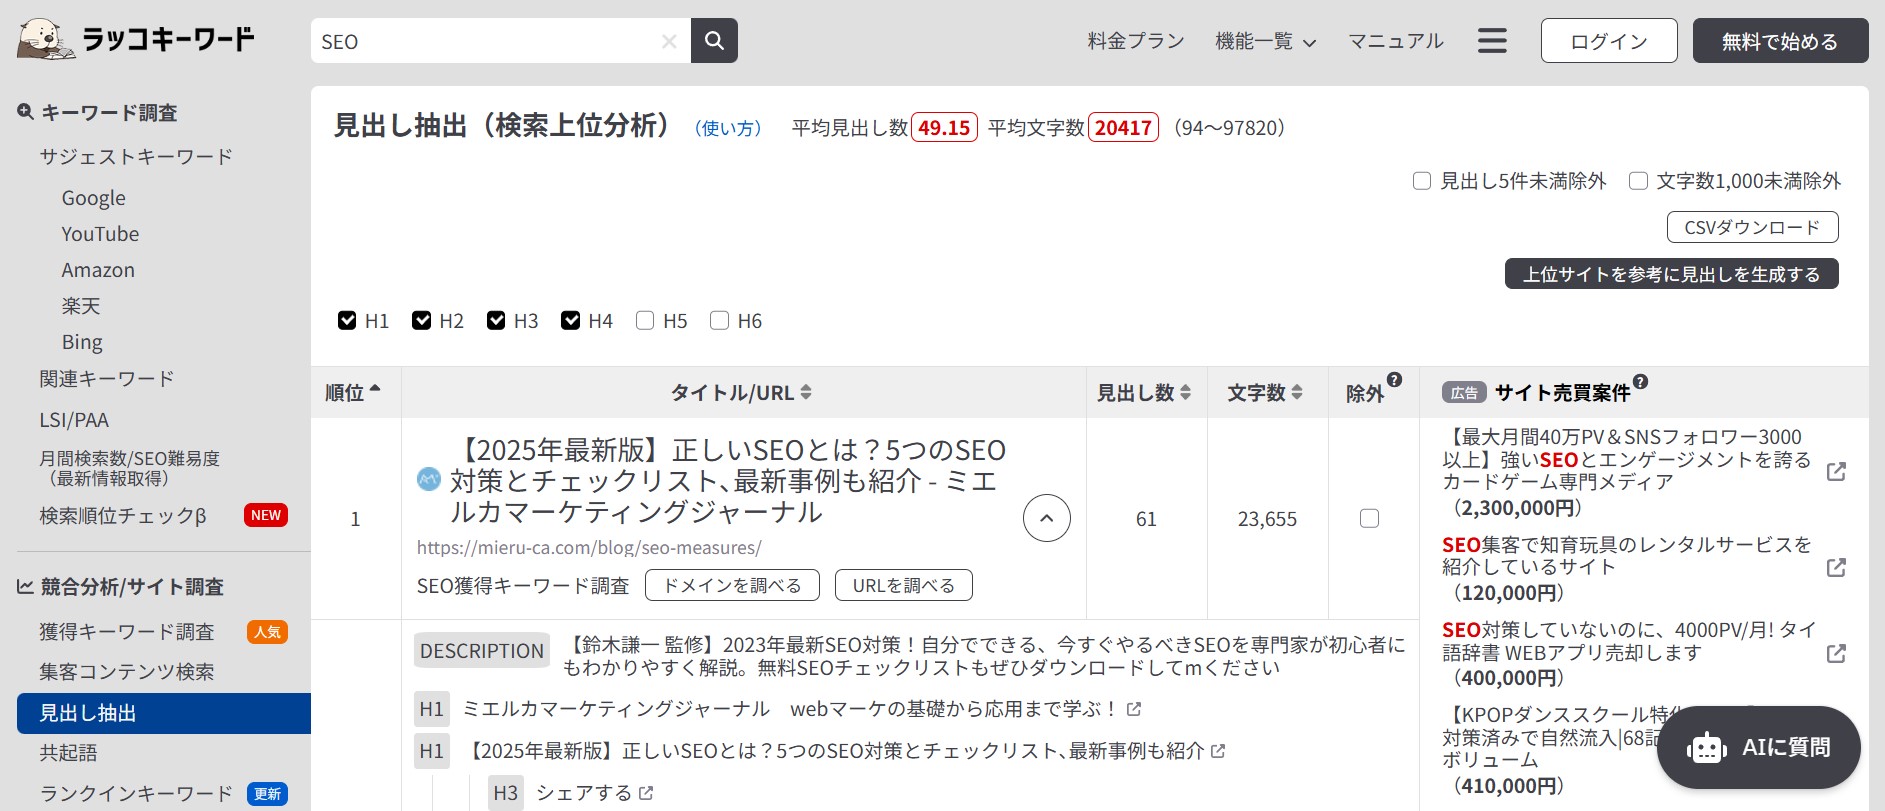The width and height of the screenshot is (1885, 811).
Task: Clear the SEO search field text
Action: [x=669, y=42]
